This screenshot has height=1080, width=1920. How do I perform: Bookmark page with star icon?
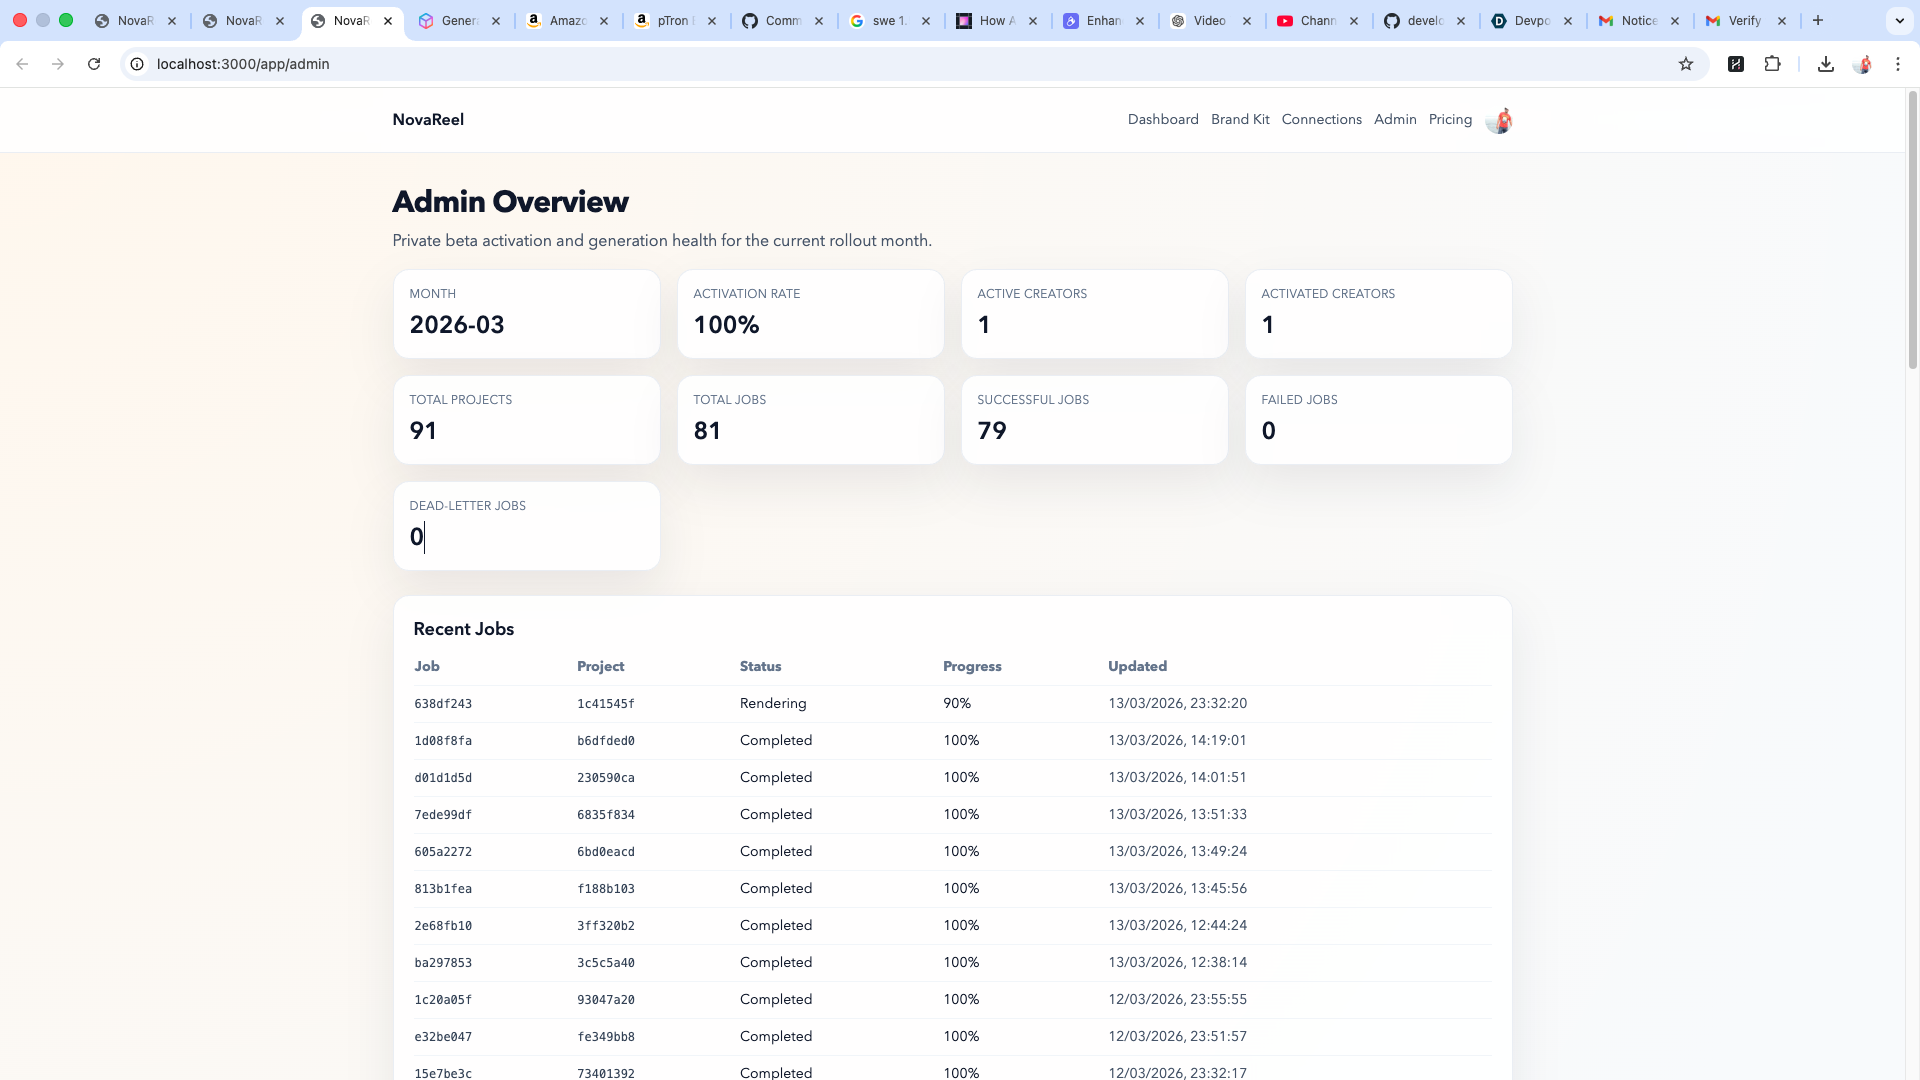1686,64
